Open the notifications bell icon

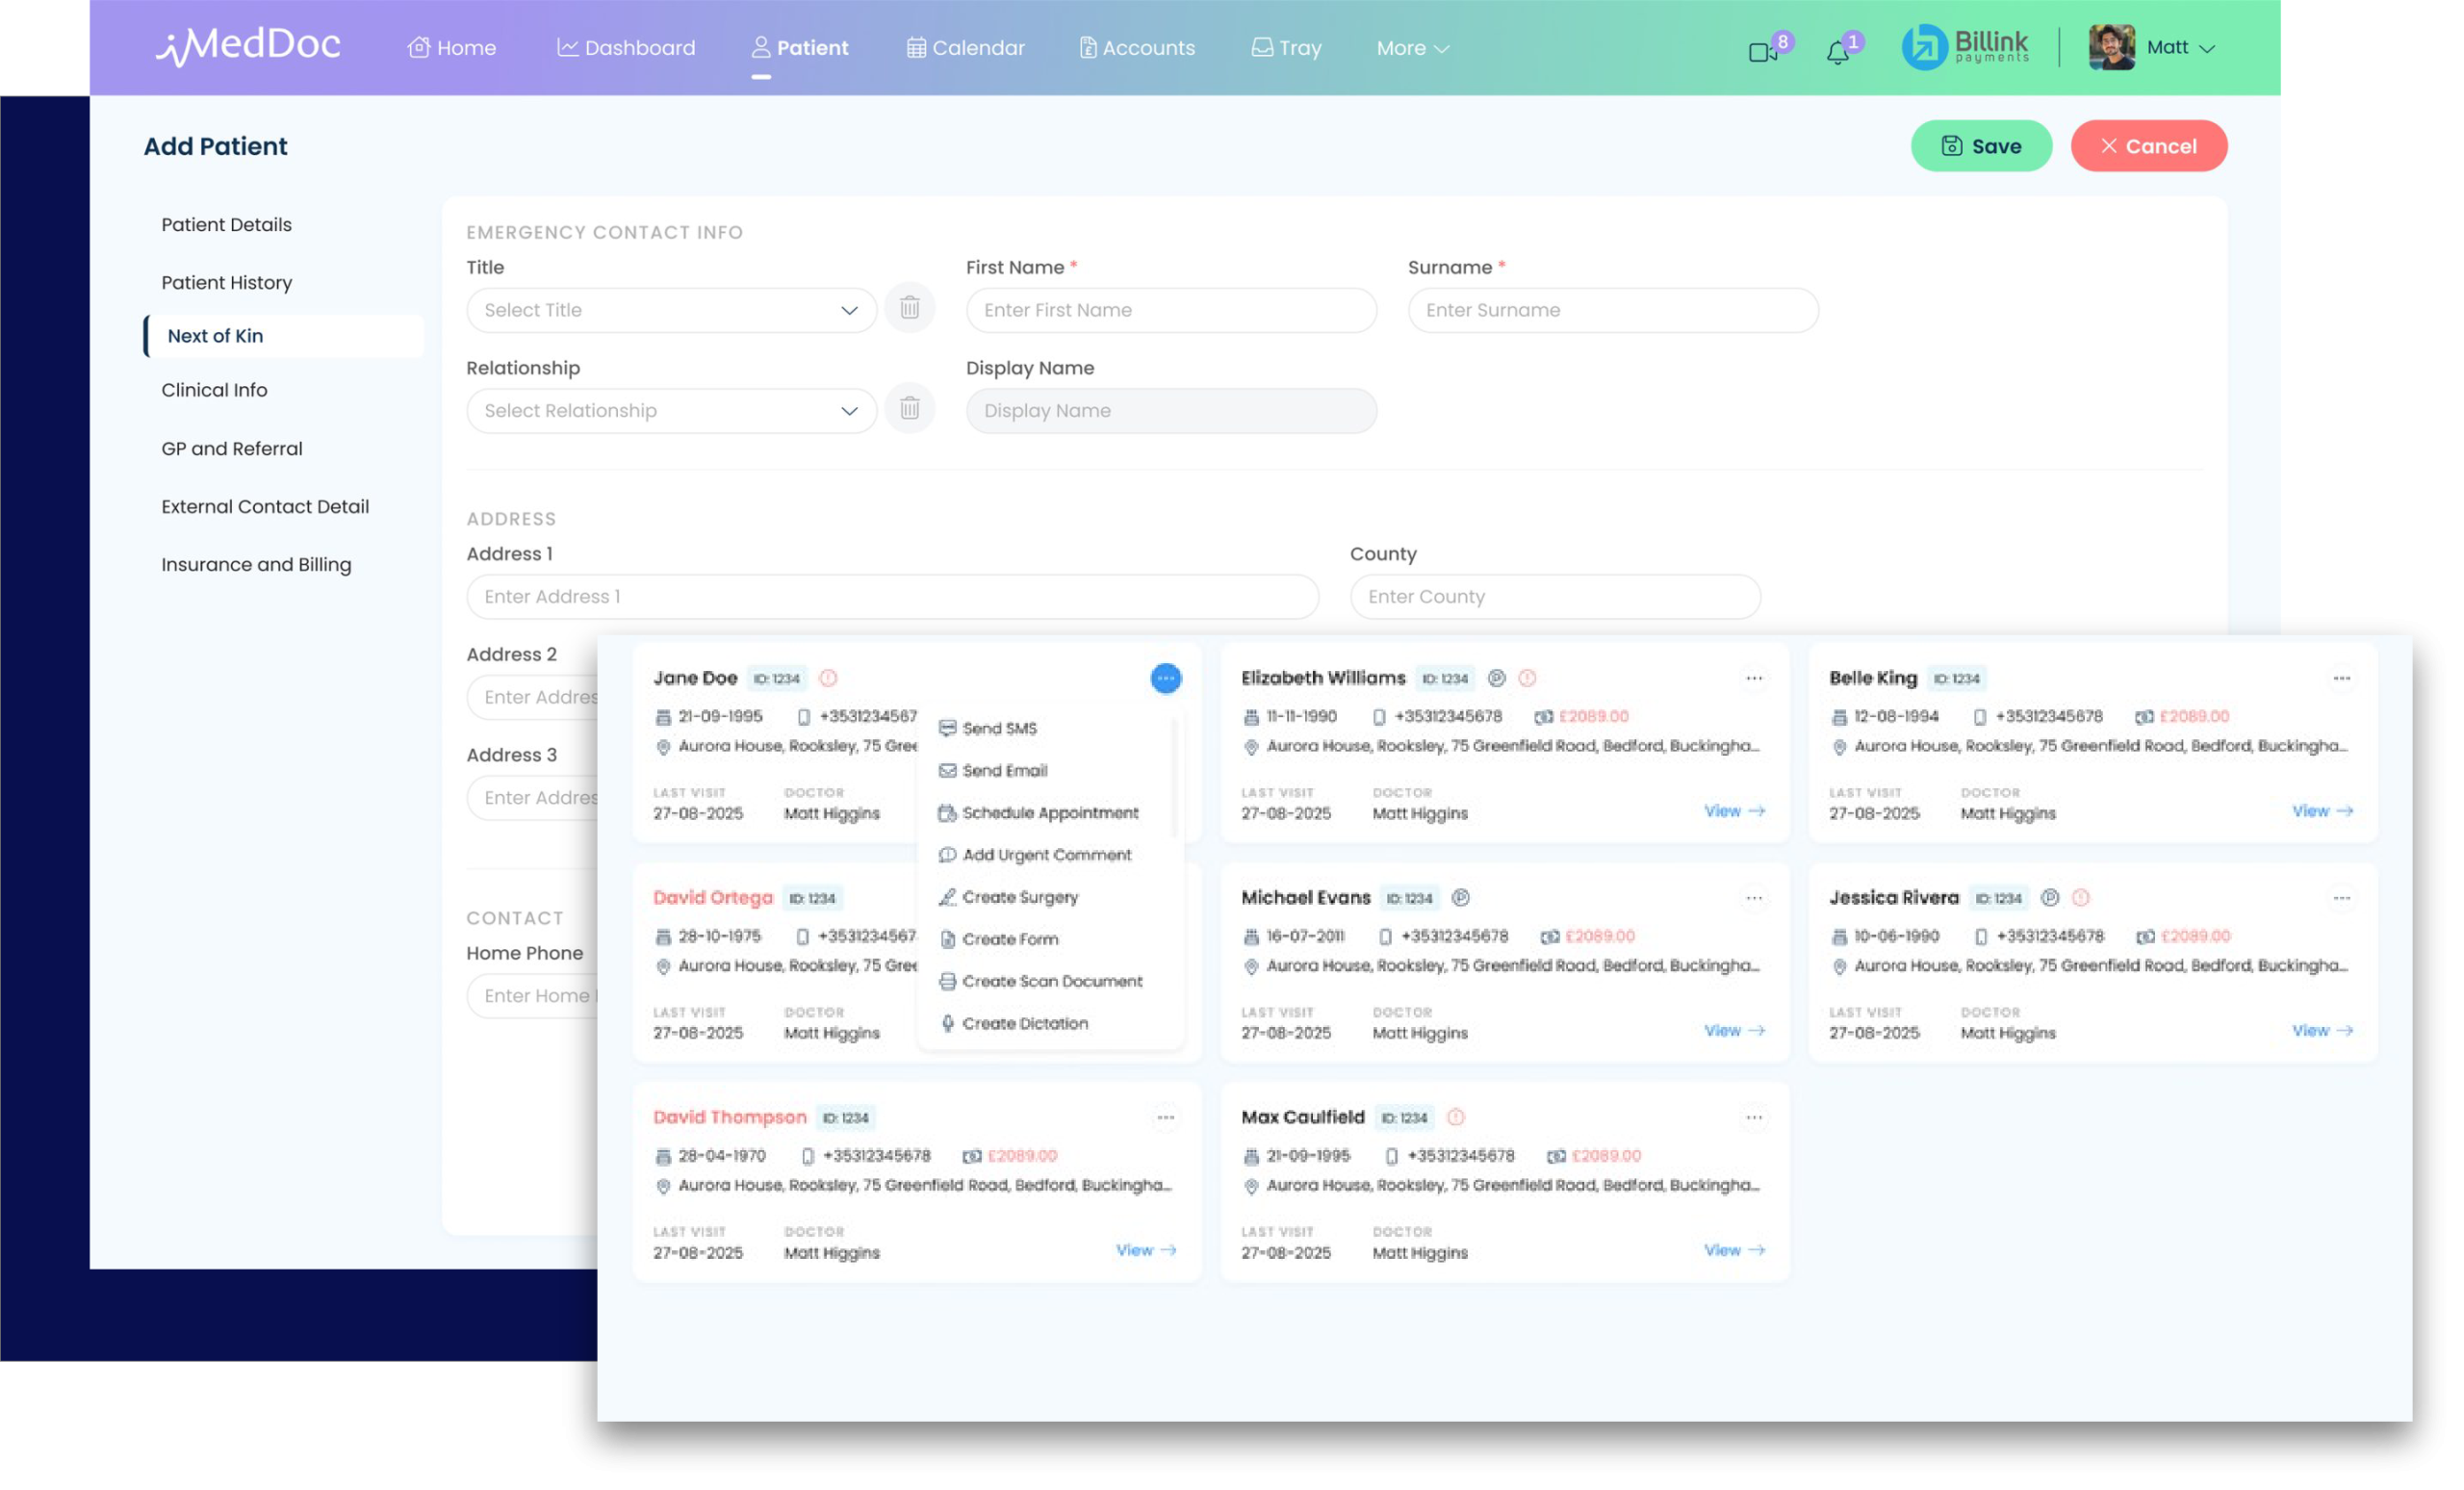1837,52
